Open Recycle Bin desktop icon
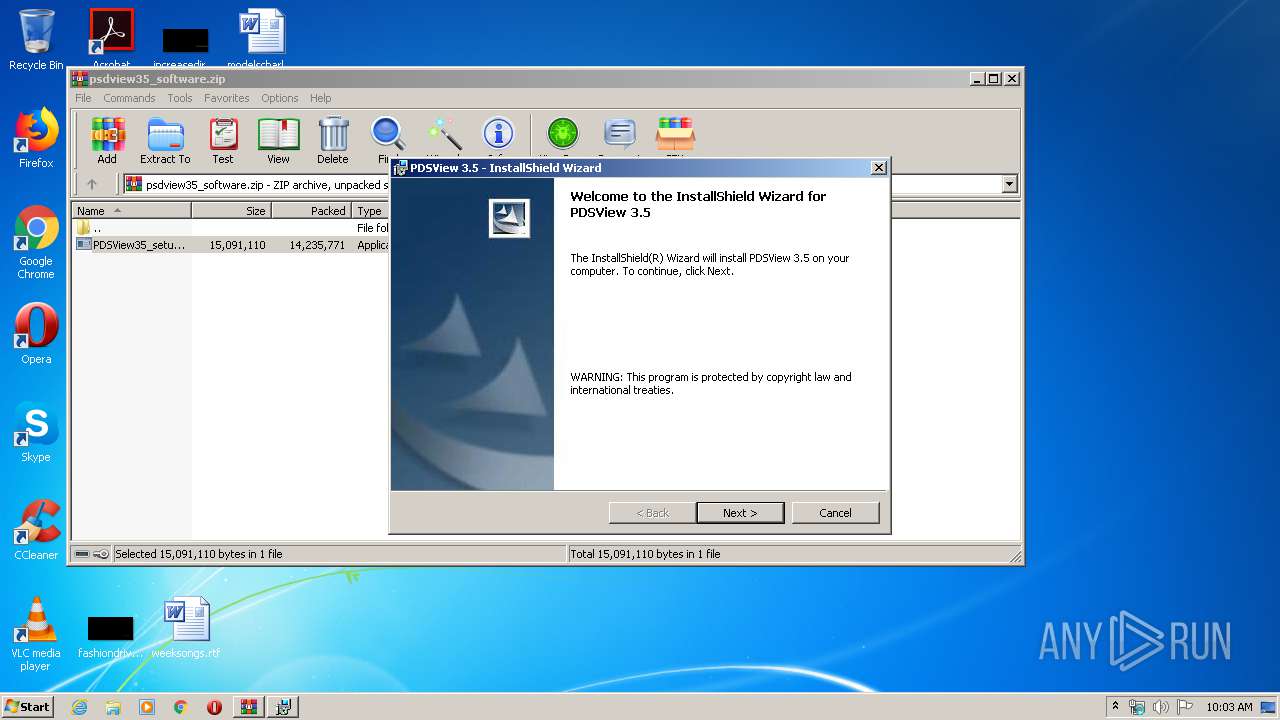The image size is (1280, 720). pos(36,40)
